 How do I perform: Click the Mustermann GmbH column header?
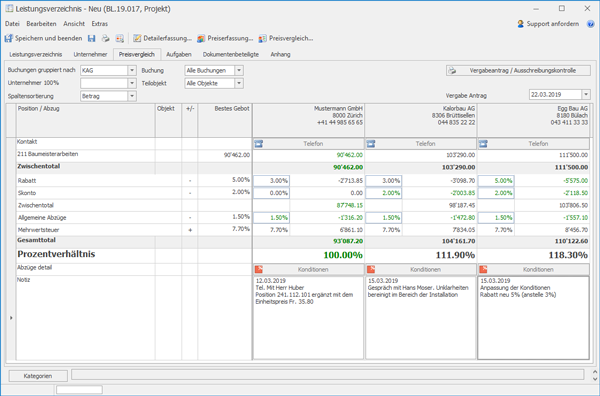pos(308,120)
